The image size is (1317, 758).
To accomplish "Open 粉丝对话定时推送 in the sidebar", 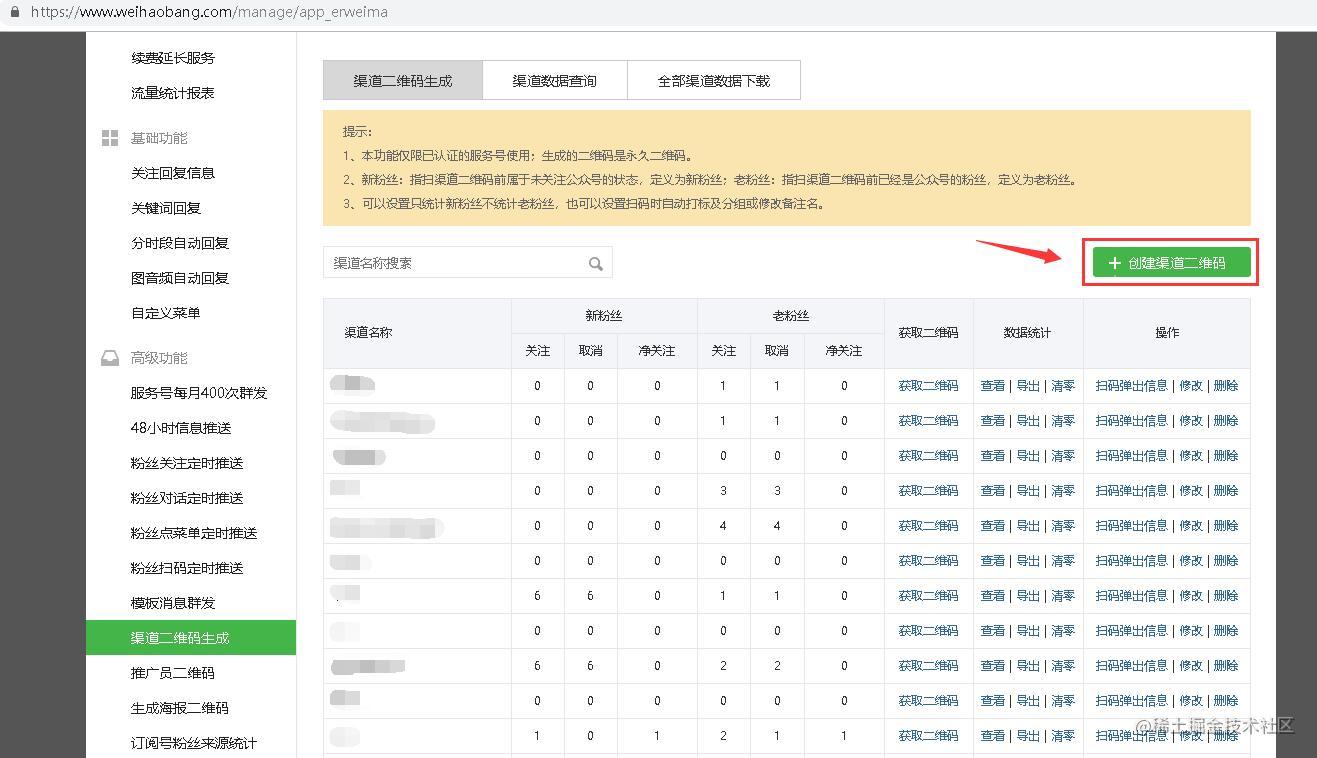I will tap(187, 498).
